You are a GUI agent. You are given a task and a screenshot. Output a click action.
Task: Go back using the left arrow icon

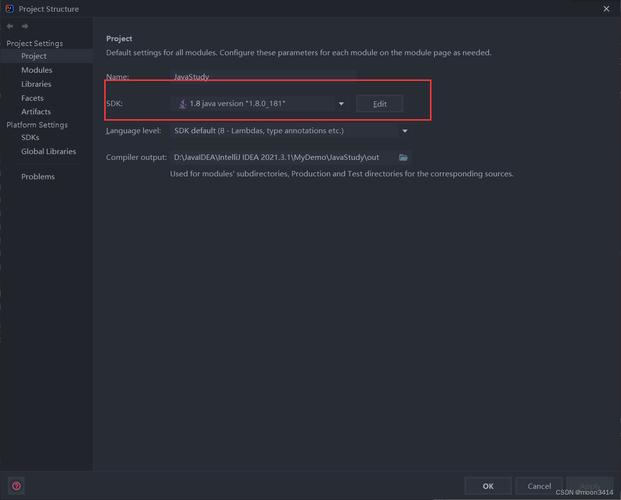point(10,26)
